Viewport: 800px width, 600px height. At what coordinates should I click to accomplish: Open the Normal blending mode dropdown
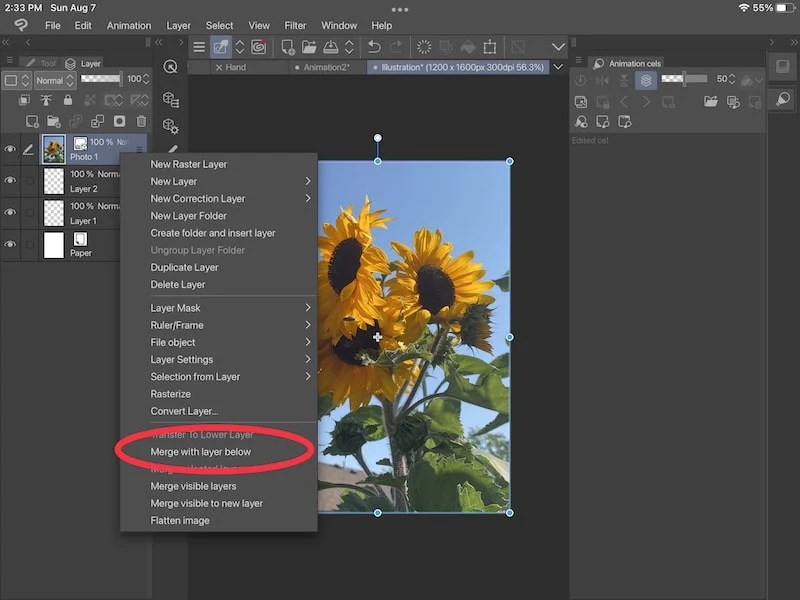[x=52, y=79]
